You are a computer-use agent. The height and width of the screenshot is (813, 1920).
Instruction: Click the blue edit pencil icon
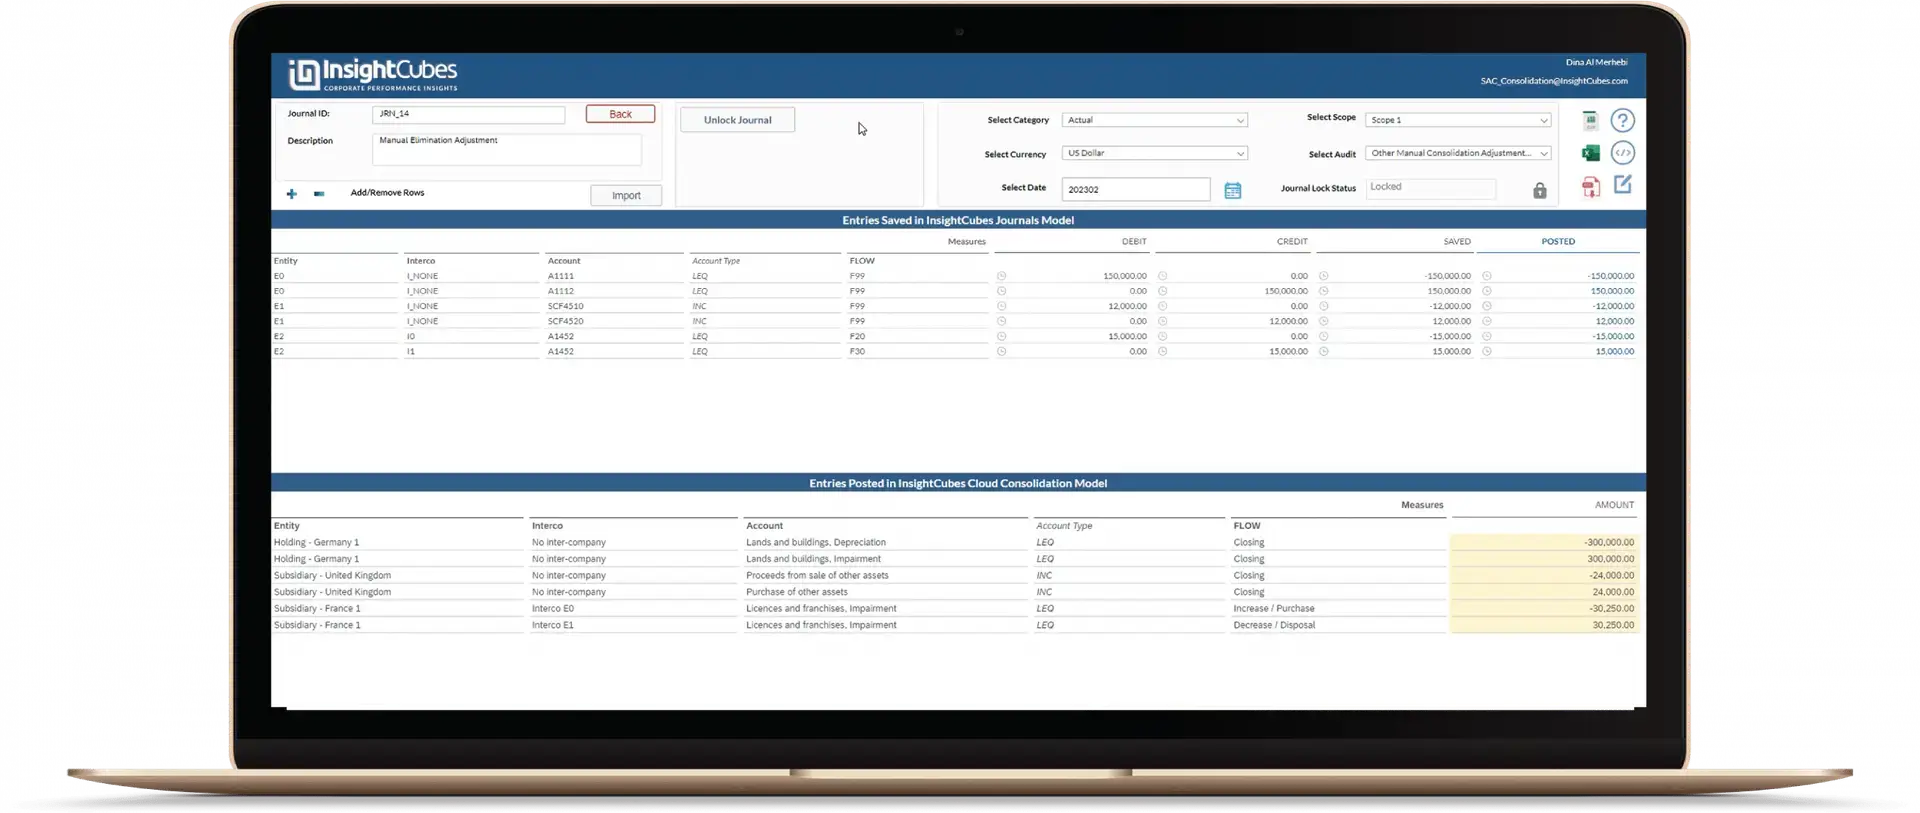pos(1623,184)
